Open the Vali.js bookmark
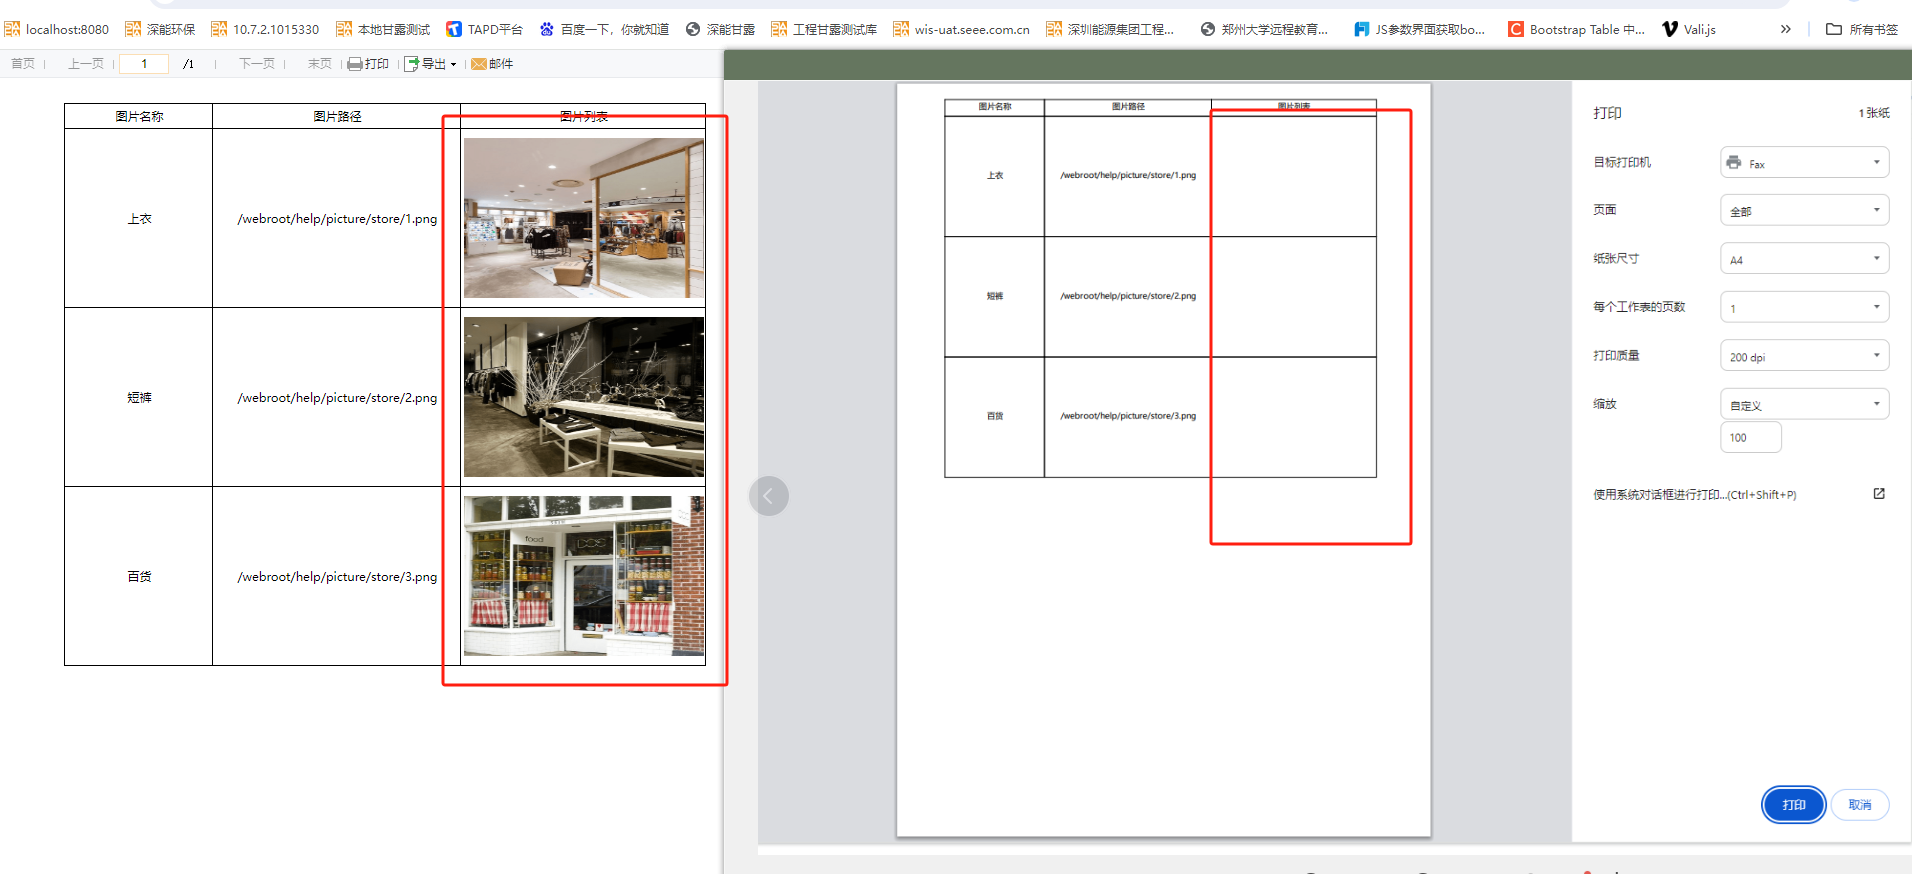The image size is (1912, 874). pyautogui.click(x=1689, y=29)
